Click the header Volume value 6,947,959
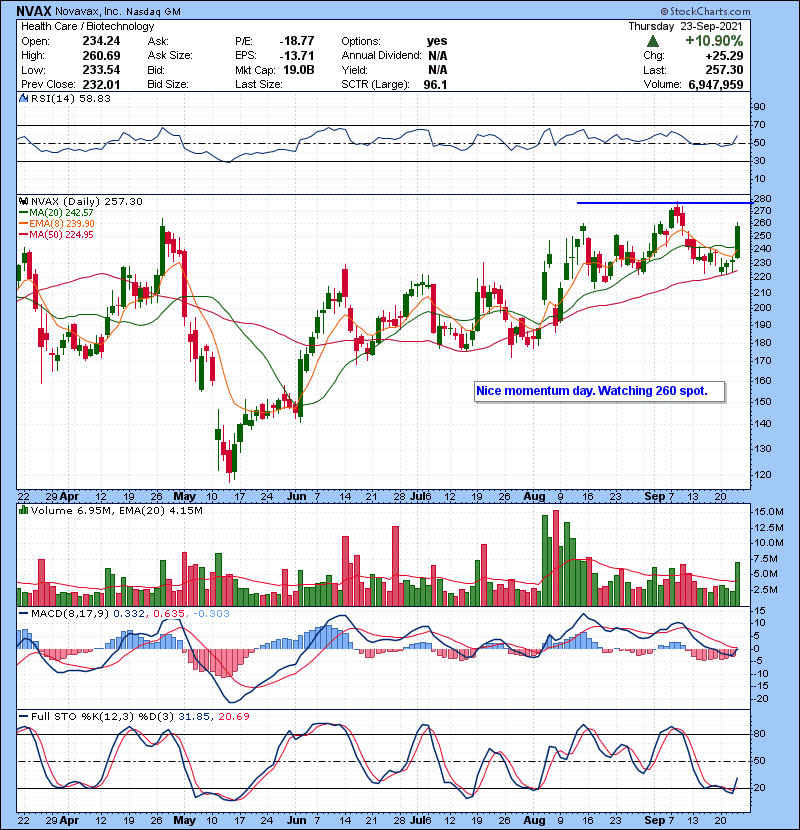This screenshot has height=830, width=800. tap(716, 84)
